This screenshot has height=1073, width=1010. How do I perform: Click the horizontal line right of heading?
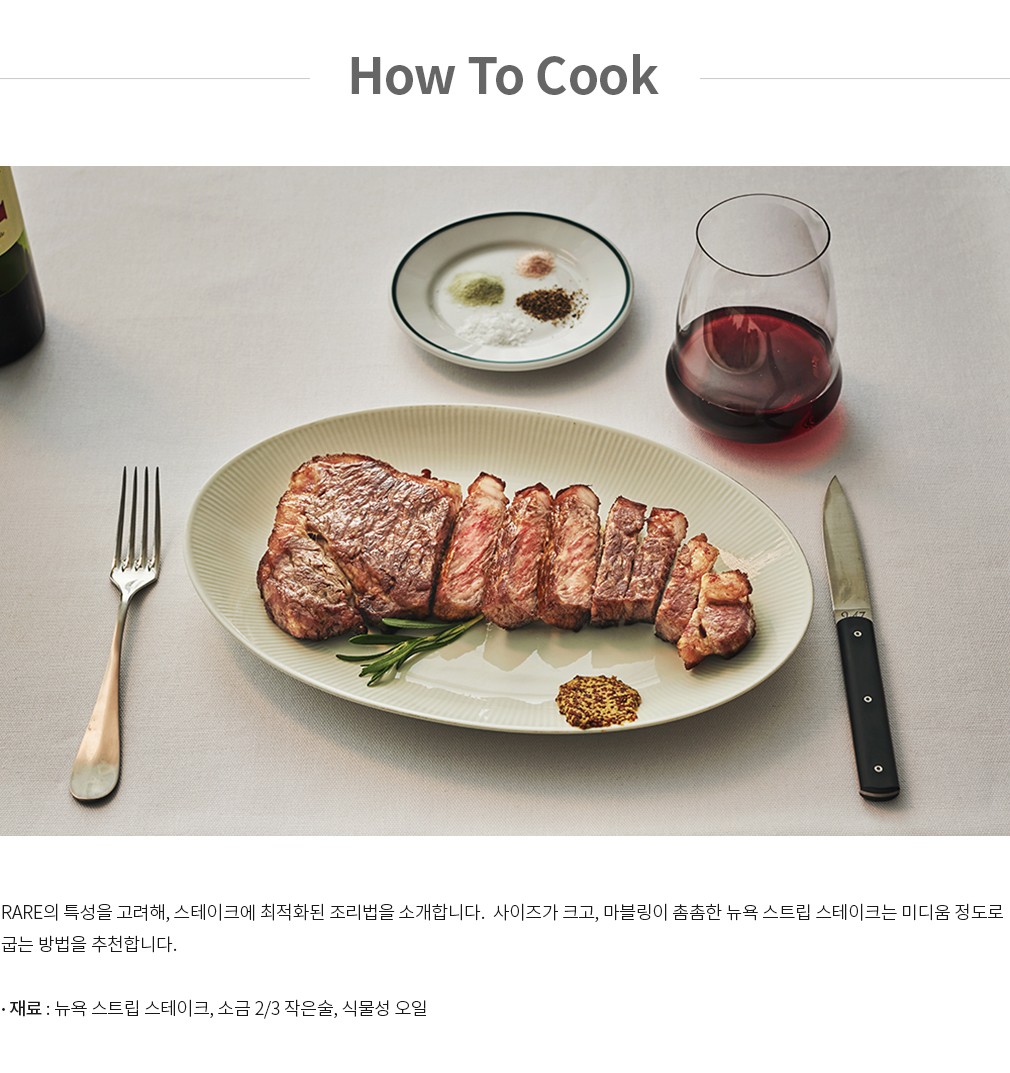(855, 78)
